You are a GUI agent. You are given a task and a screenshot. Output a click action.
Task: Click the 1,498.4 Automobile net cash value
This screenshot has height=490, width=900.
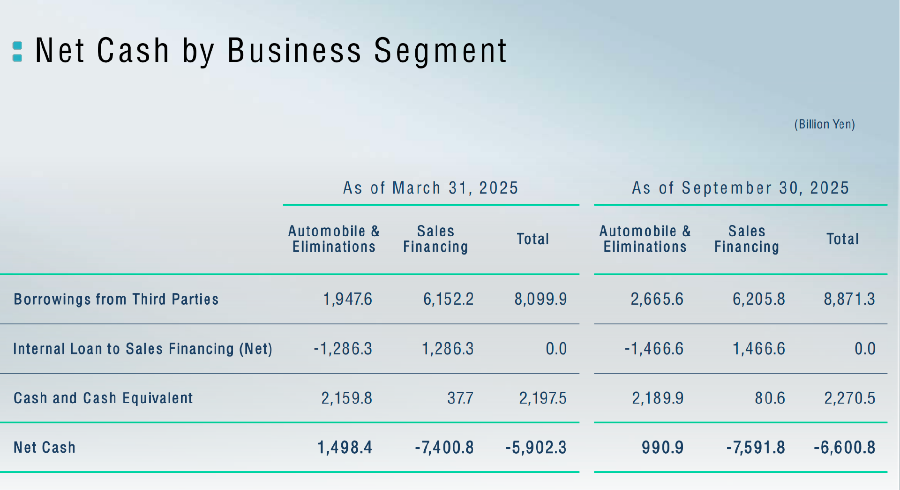pyautogui.click(x=345, y=447)
